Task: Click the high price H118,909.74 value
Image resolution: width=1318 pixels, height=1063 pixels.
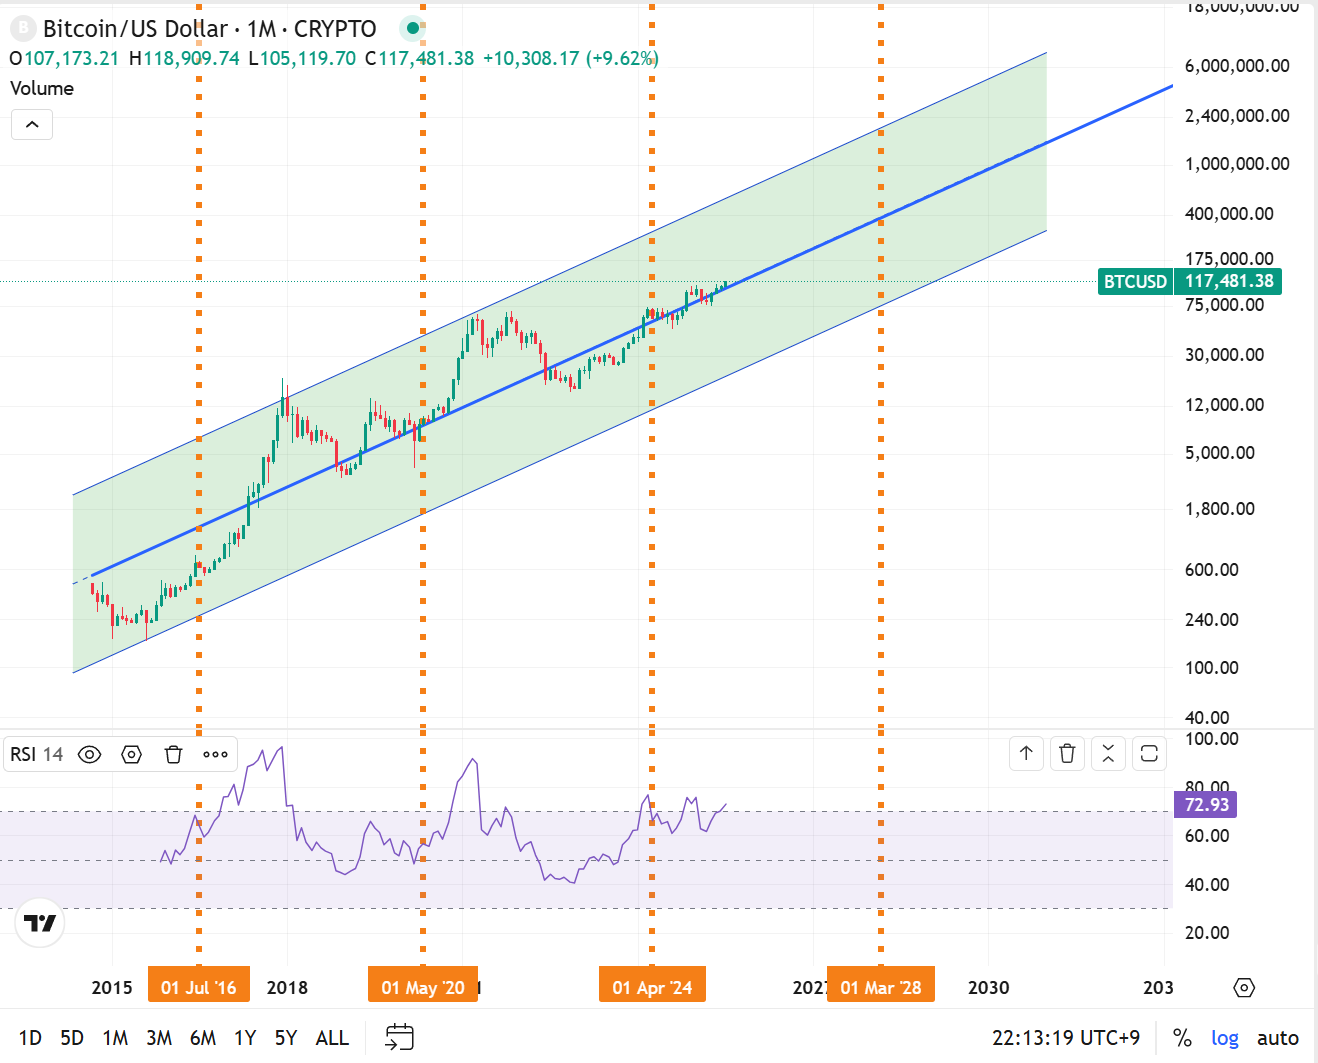Action: pos(184,58)
